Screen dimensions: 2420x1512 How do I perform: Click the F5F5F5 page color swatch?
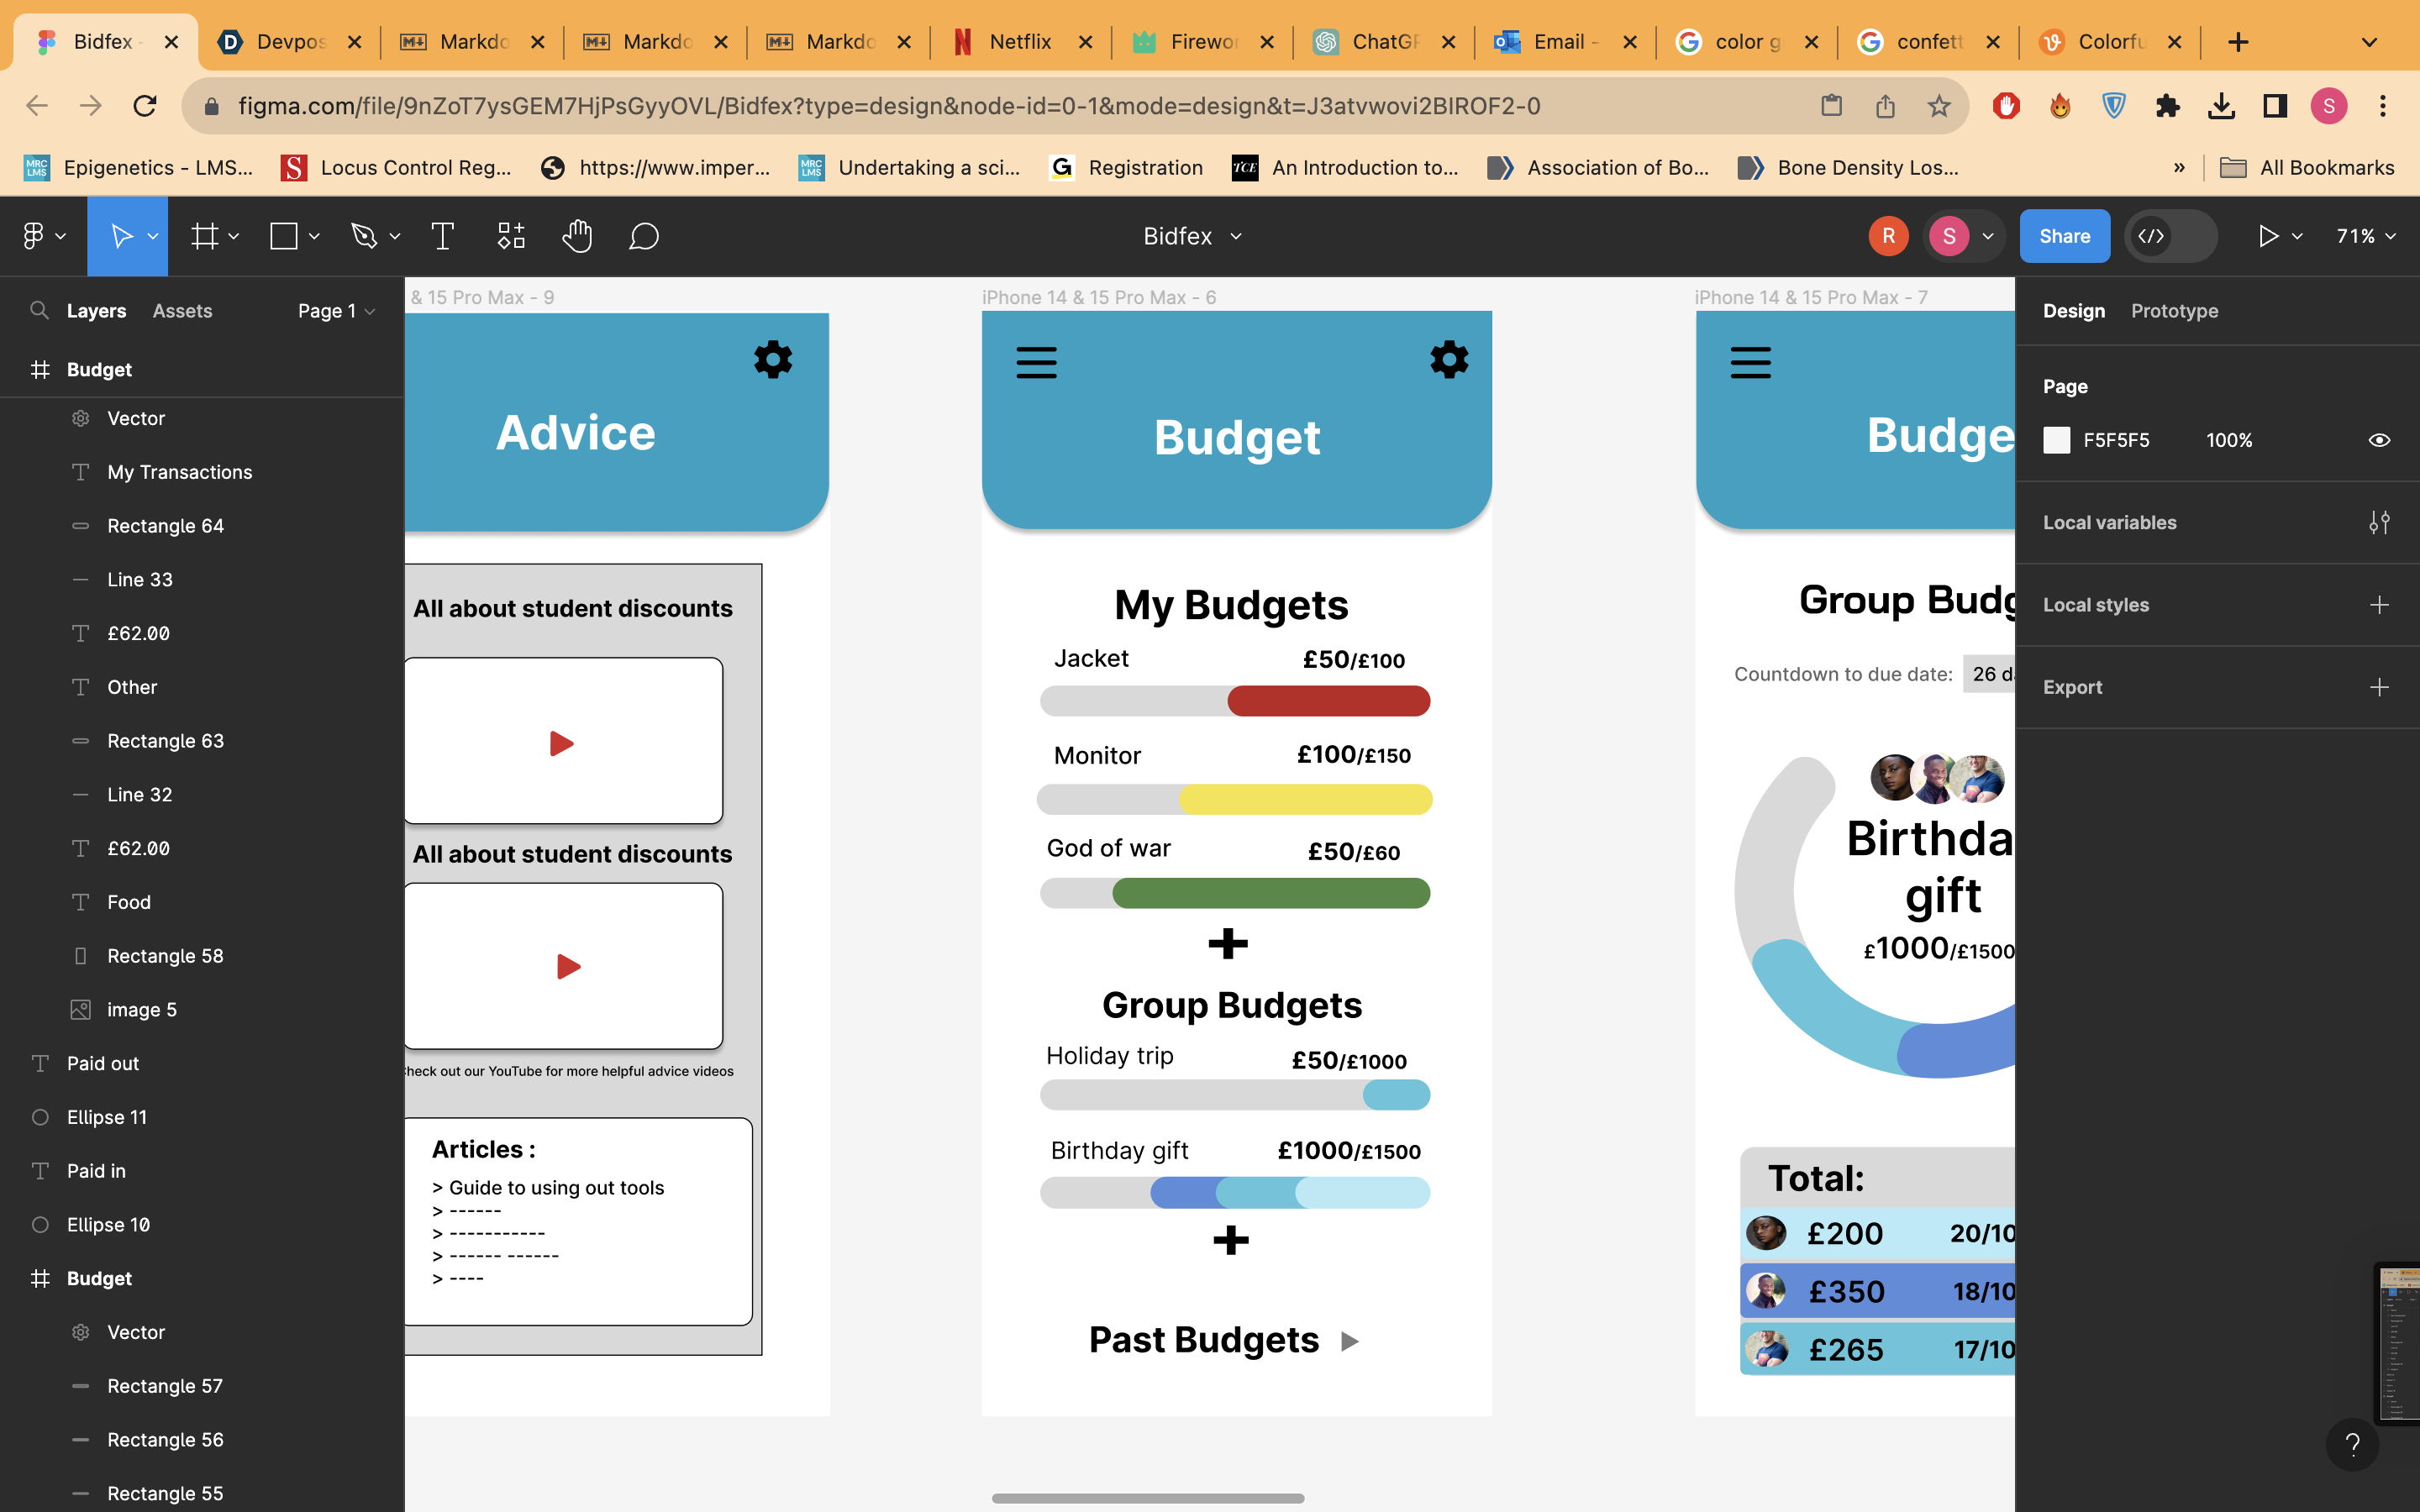point(2056,440)
